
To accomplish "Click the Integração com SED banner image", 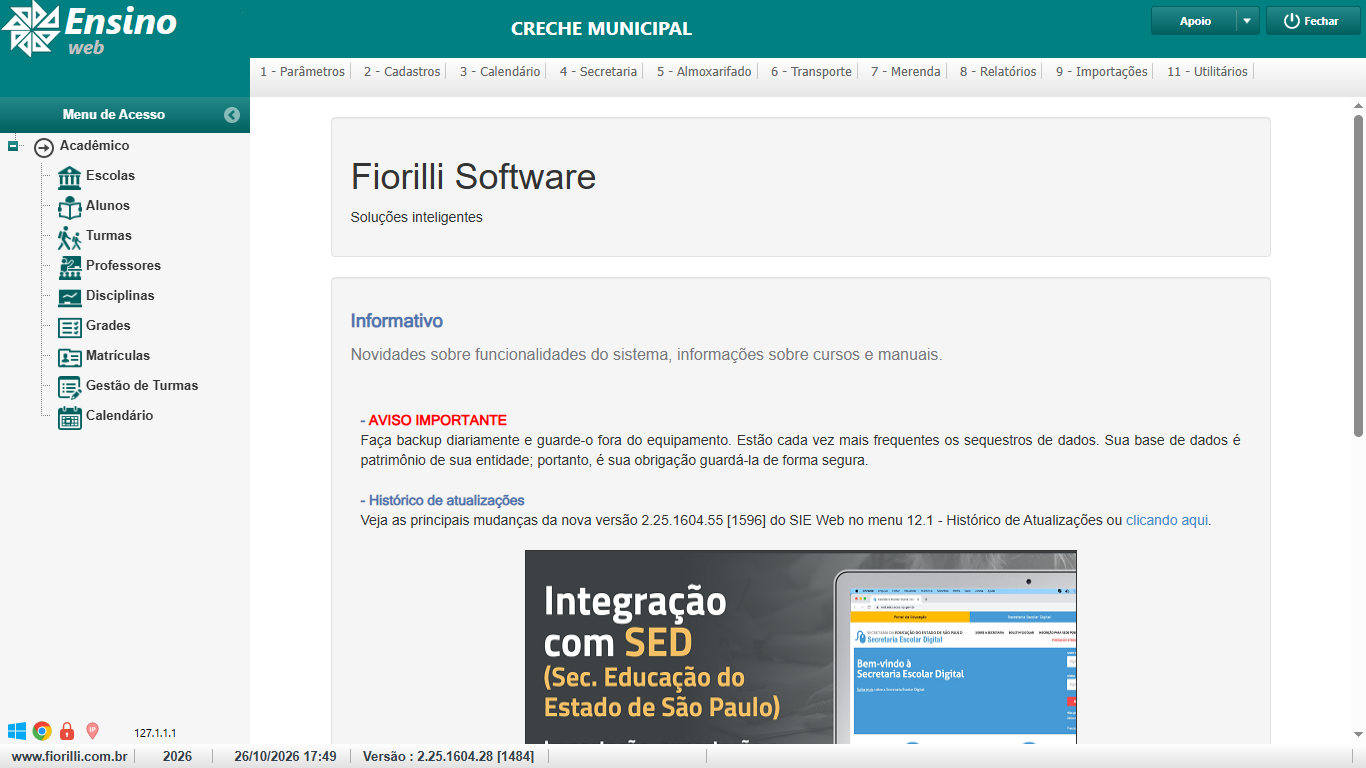I will tap(801, 646).
